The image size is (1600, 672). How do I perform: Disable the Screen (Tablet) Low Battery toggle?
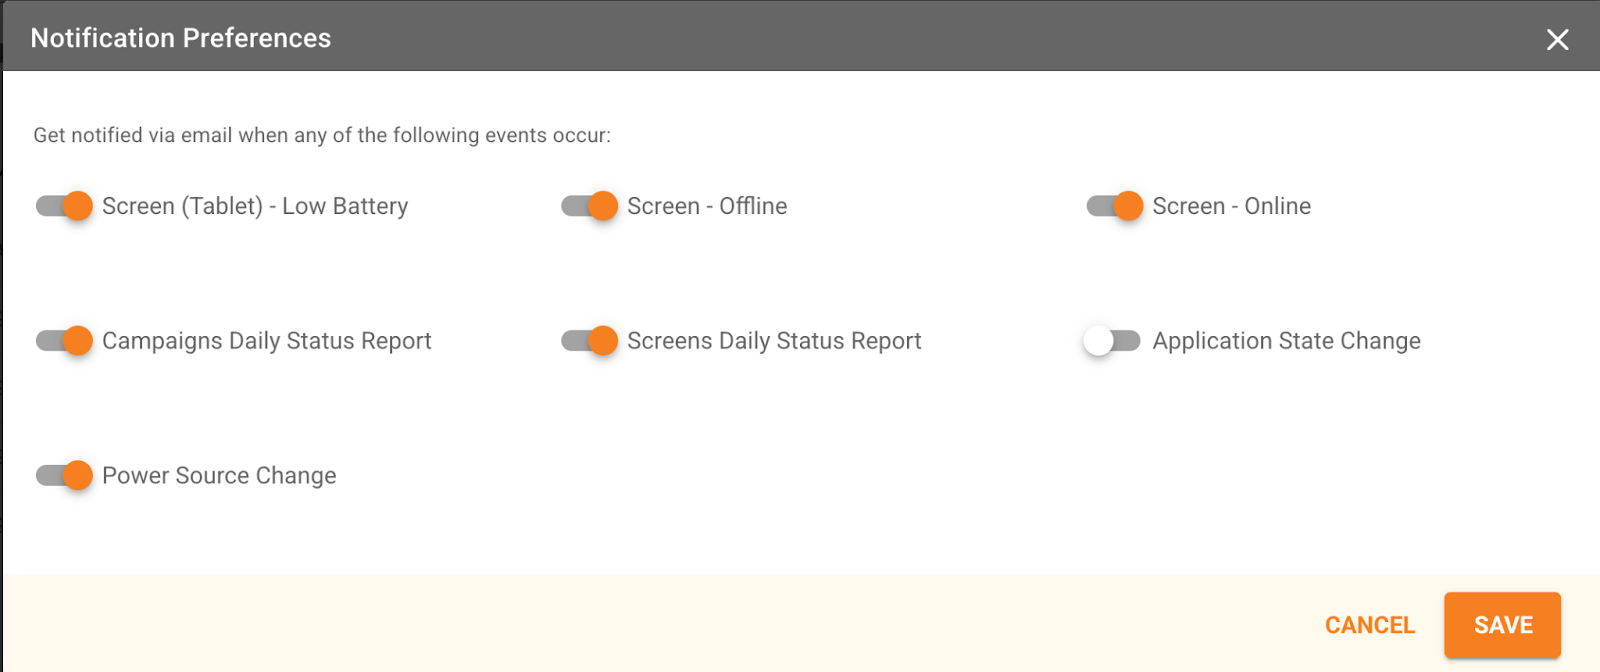click(x=64, y=206)
